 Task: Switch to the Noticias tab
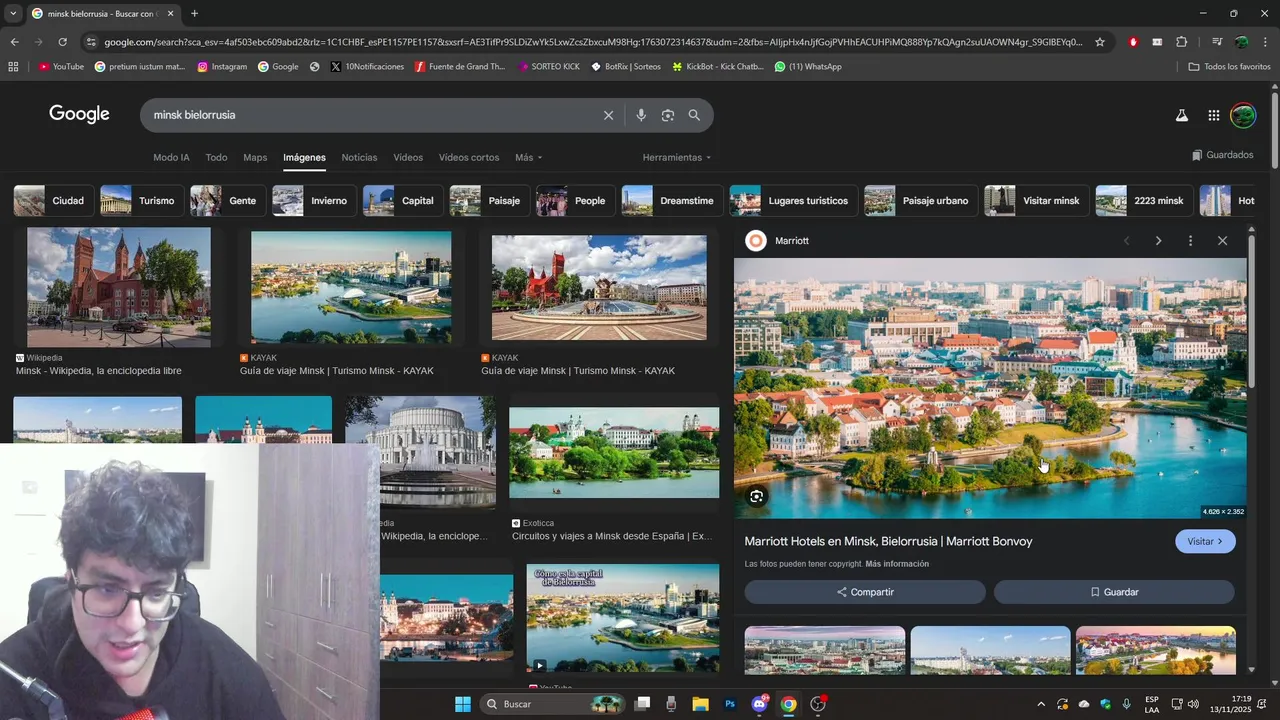coord(359,157)
